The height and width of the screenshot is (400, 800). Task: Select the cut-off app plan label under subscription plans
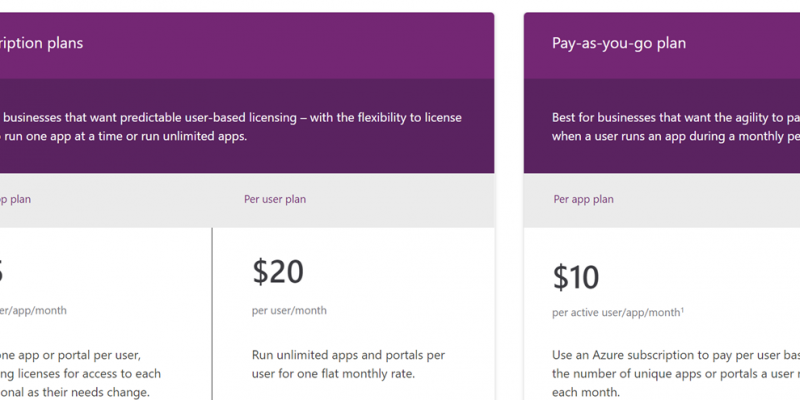(15, 199)
